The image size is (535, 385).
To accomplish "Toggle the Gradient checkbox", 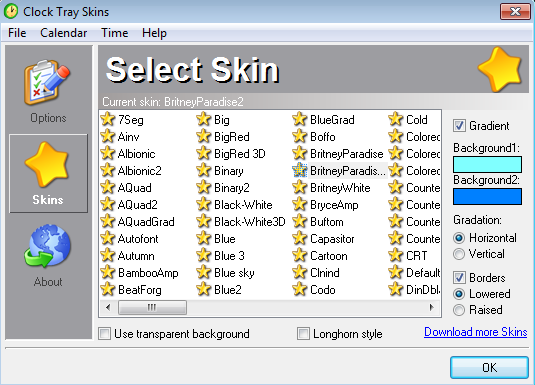I will (459, 126).
